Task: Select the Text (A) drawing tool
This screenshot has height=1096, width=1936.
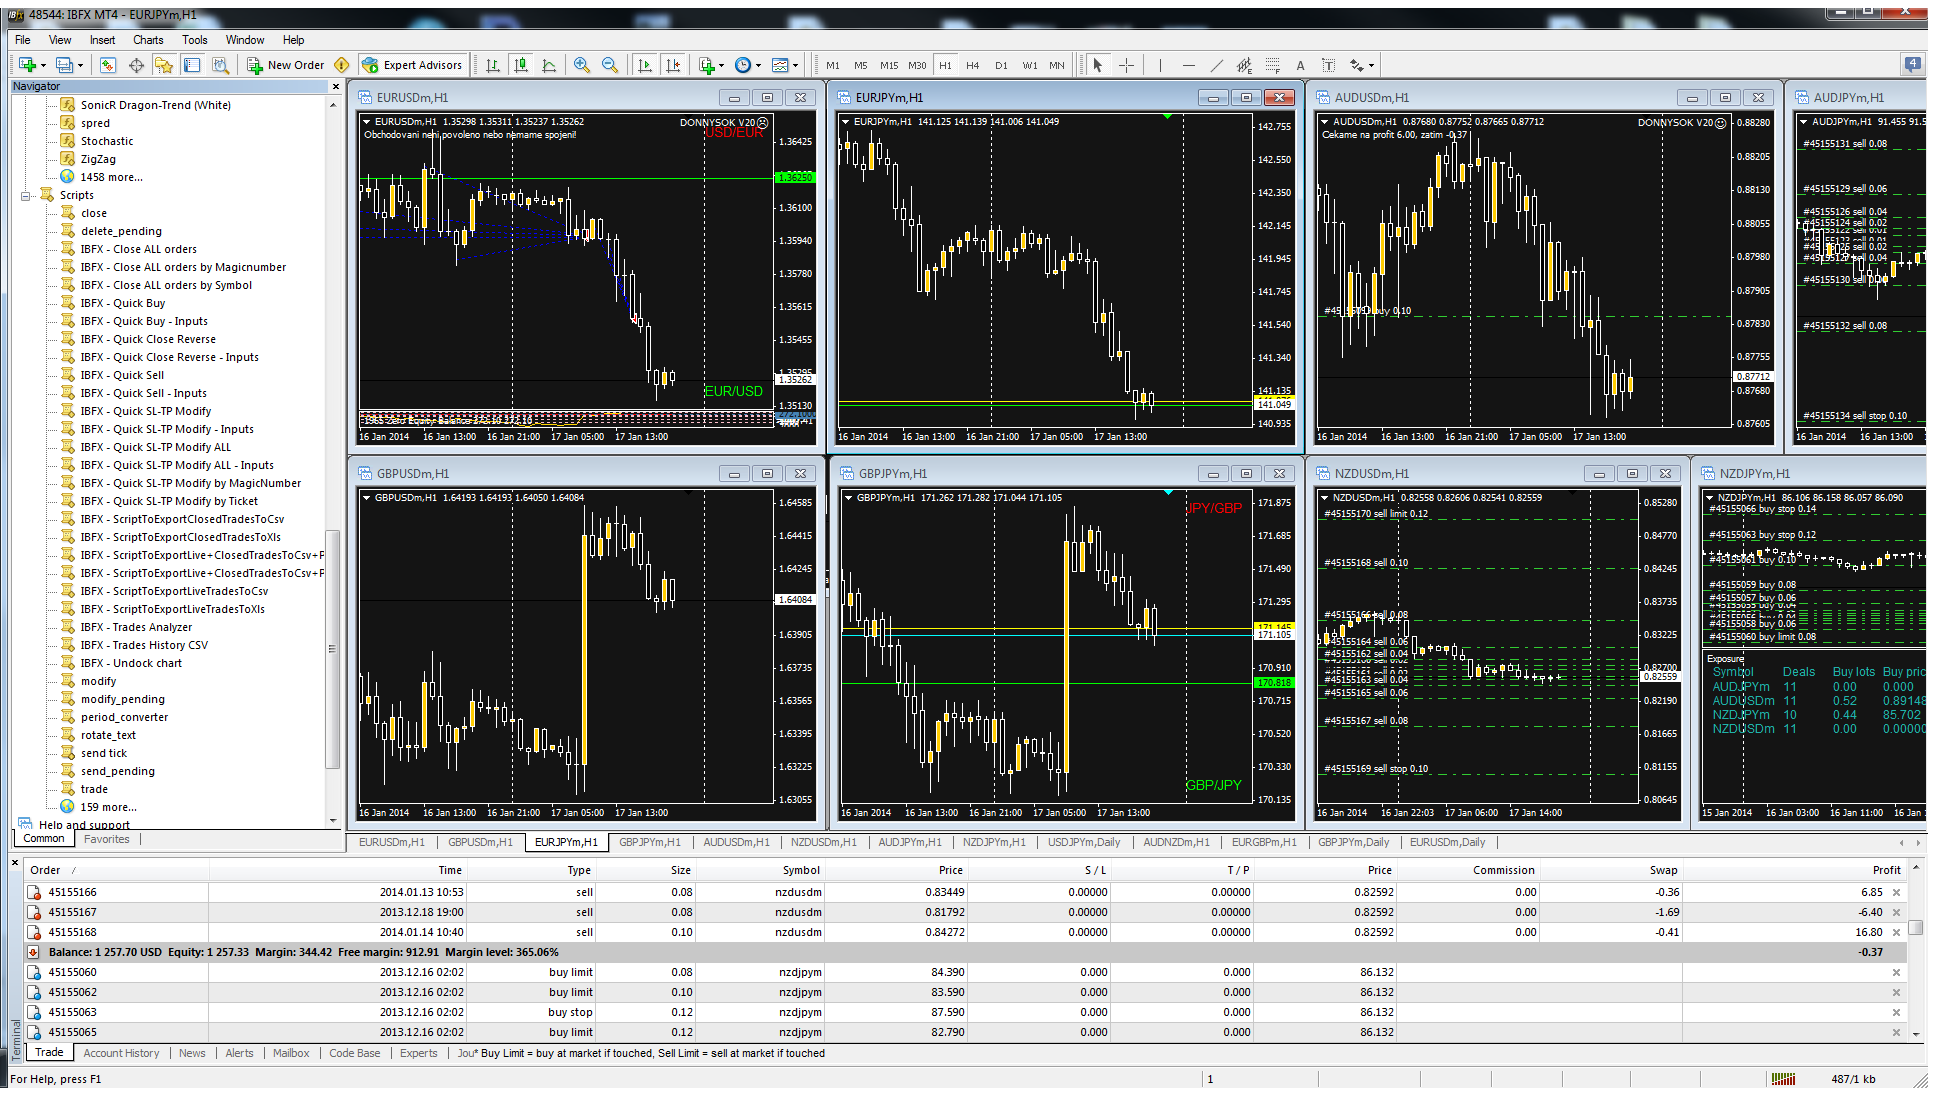Action: coord(1300,65)
